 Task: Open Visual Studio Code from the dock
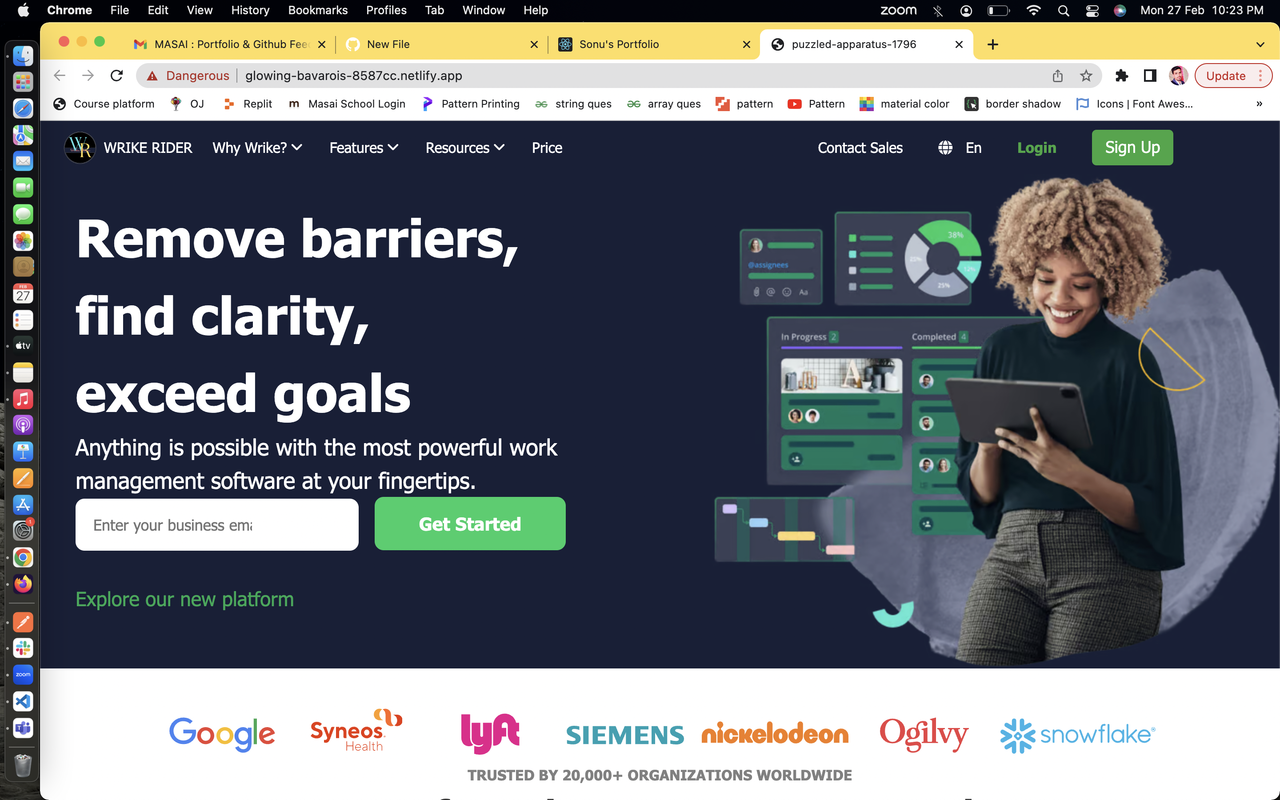click(x=23, y=701)
